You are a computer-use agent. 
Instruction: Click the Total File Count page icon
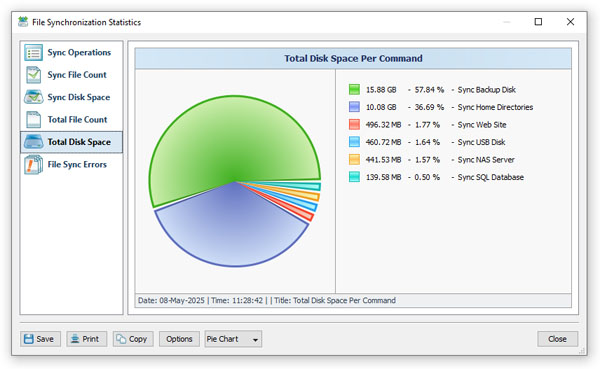(x=33, y=119)
